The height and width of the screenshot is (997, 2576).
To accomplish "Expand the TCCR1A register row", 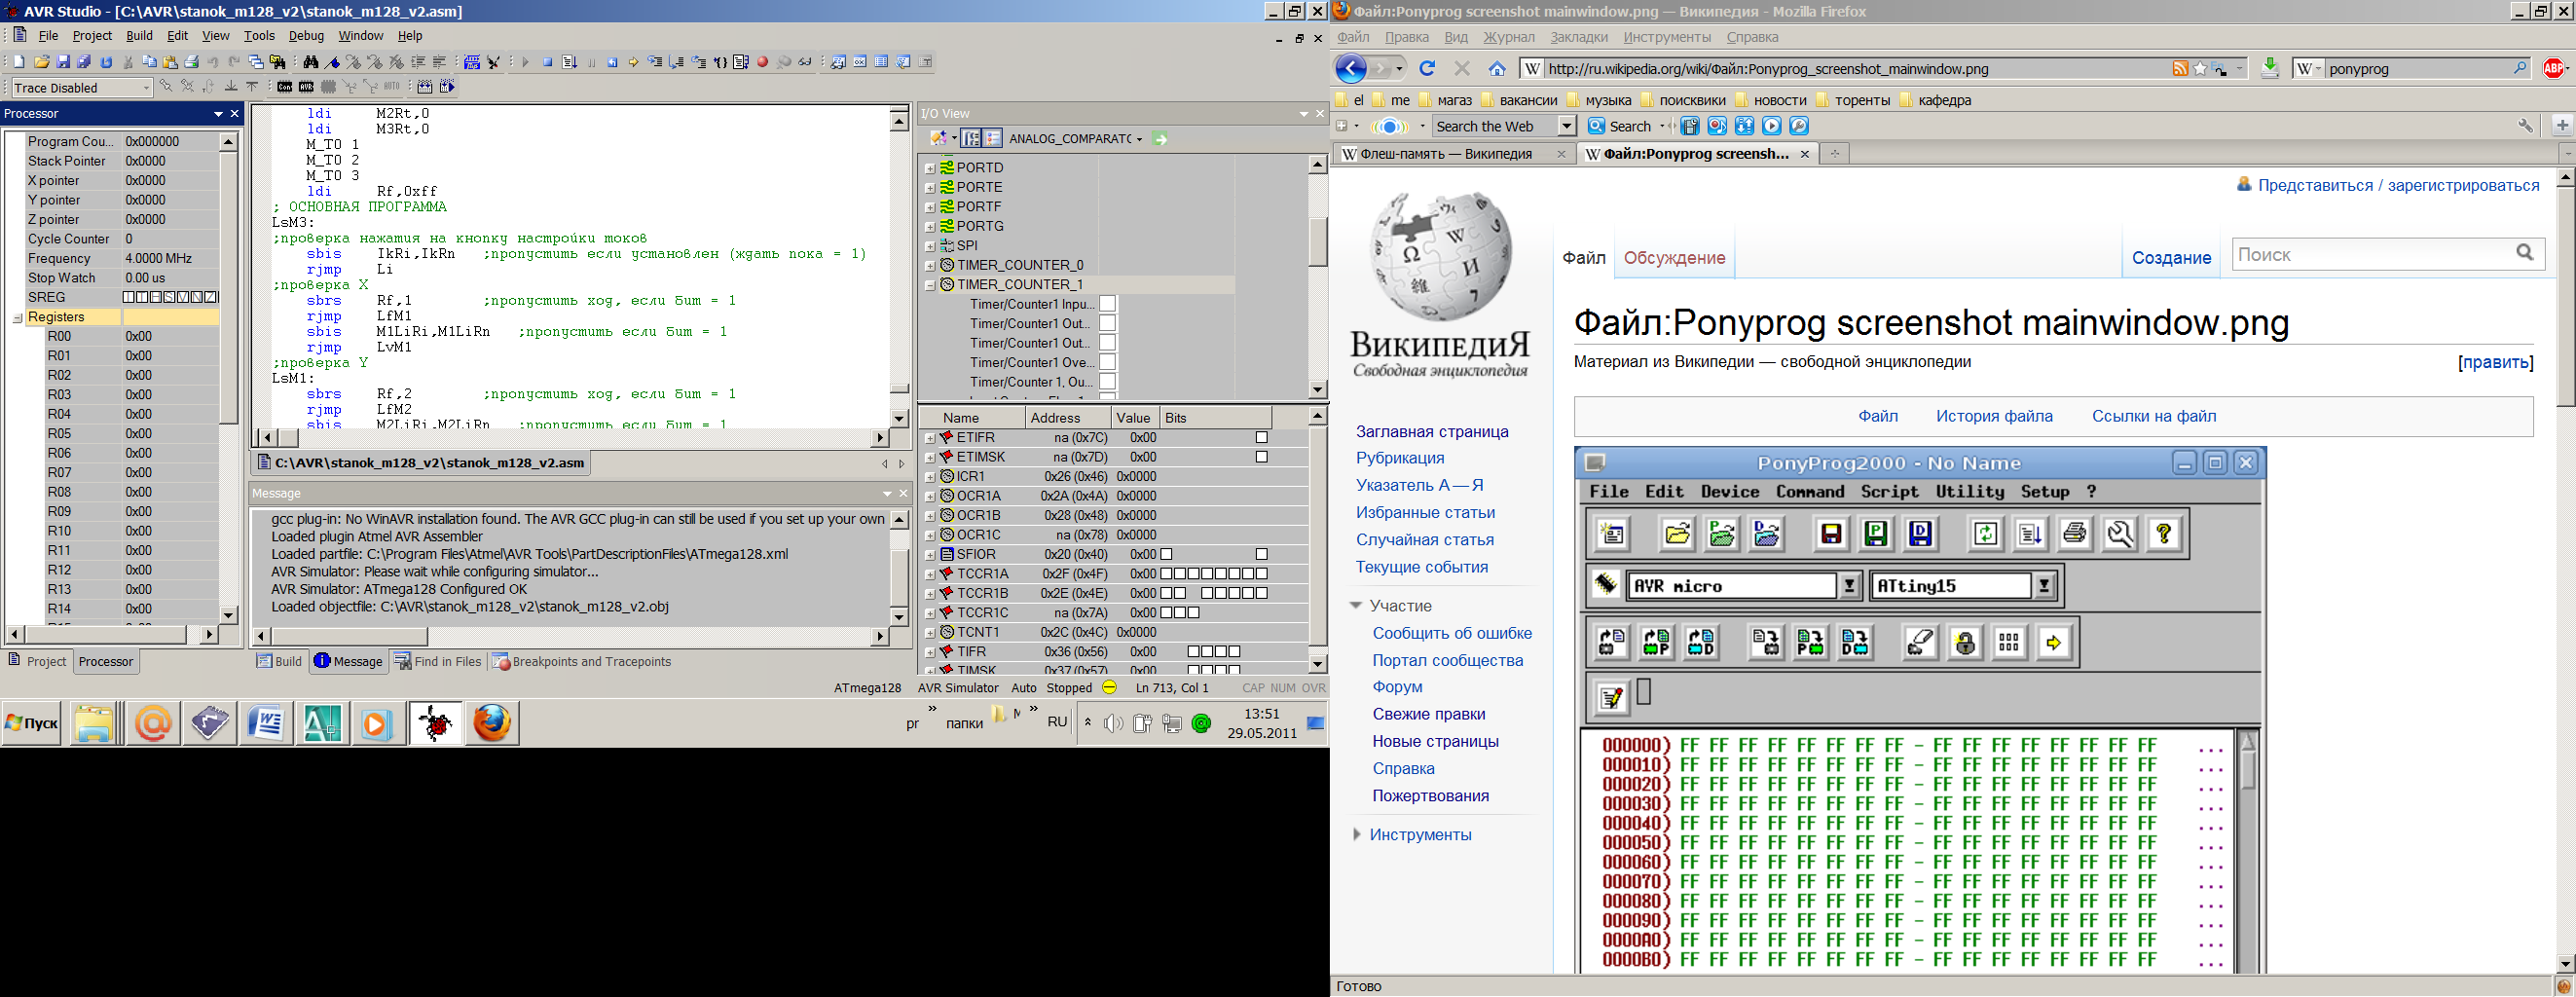I will click(930, 574).
